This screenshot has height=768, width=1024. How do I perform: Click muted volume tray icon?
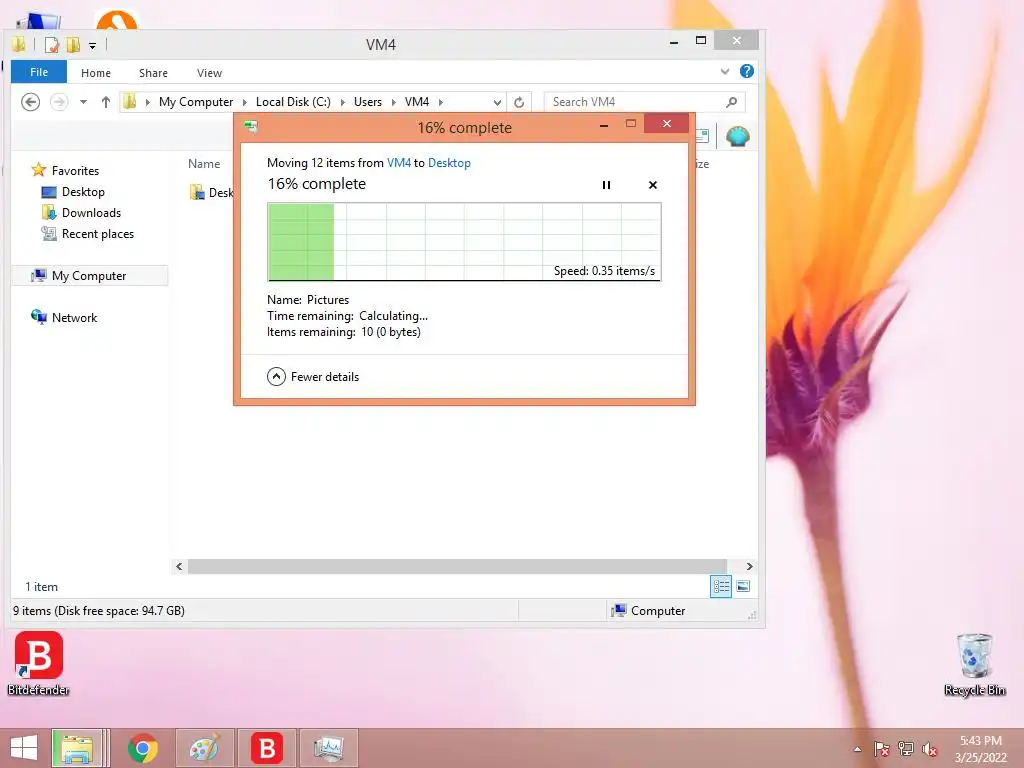tap(929, 749)
